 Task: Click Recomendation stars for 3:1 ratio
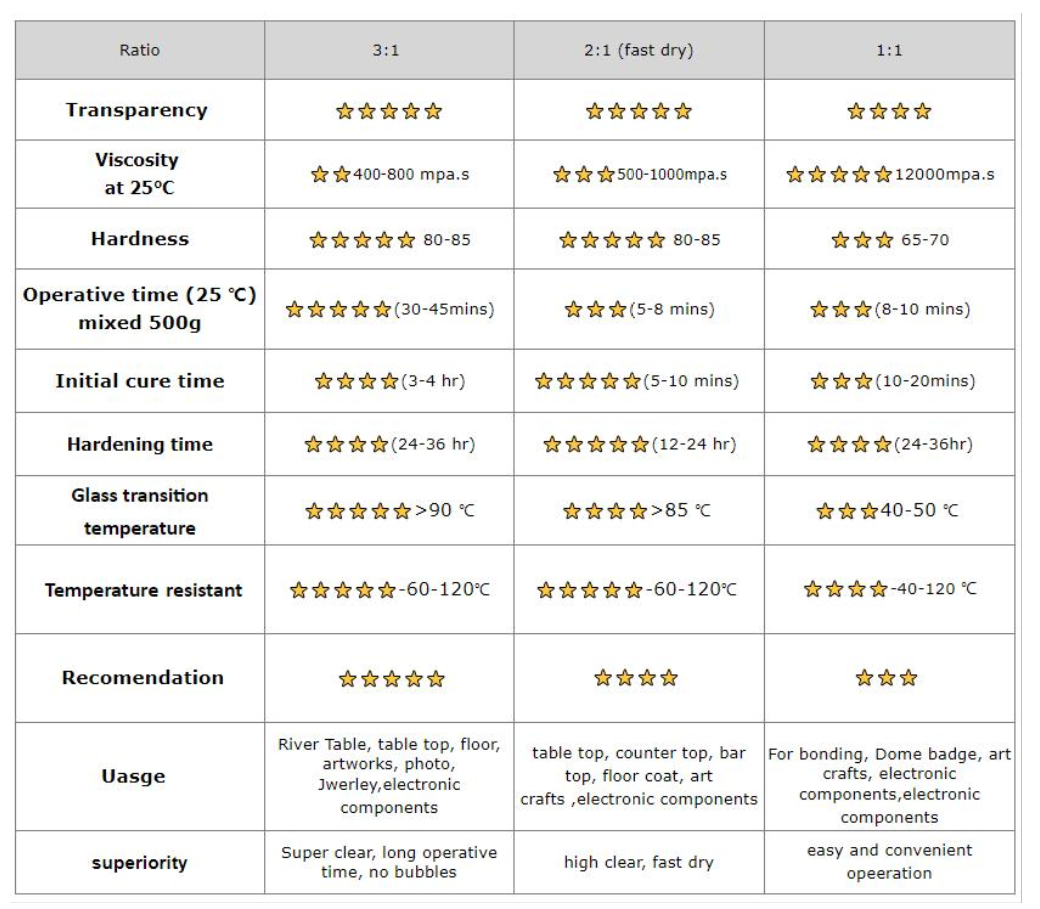(391, 679)
